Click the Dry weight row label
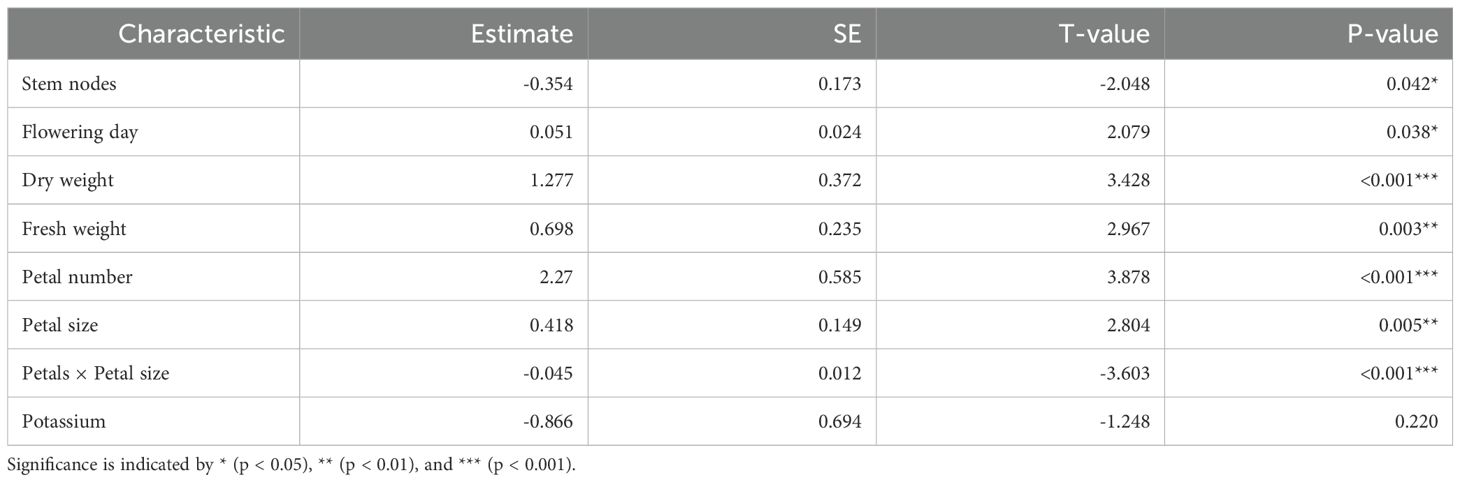 67,180
